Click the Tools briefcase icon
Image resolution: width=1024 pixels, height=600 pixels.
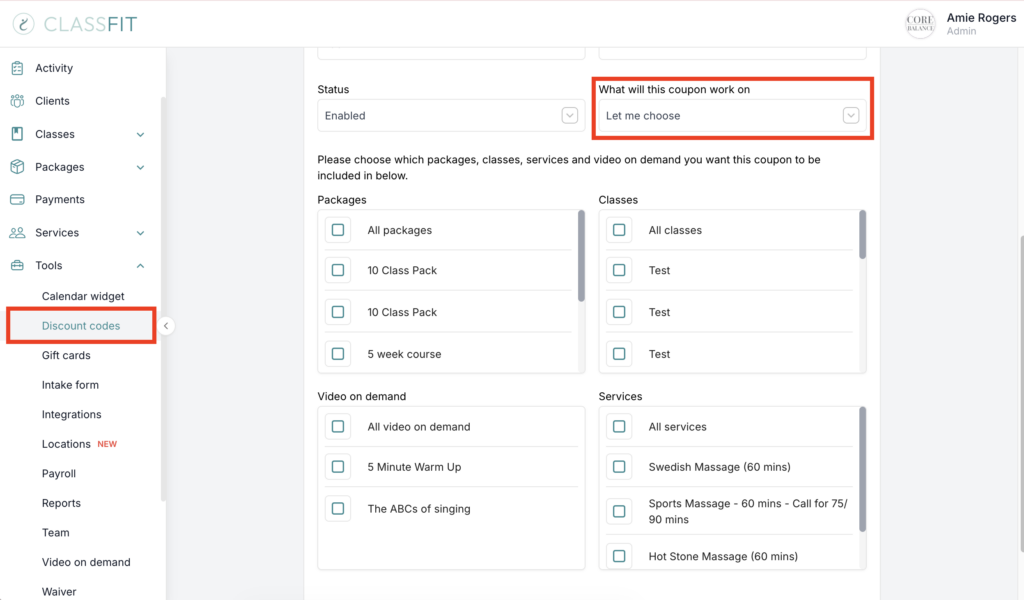(x=18, y=265)
